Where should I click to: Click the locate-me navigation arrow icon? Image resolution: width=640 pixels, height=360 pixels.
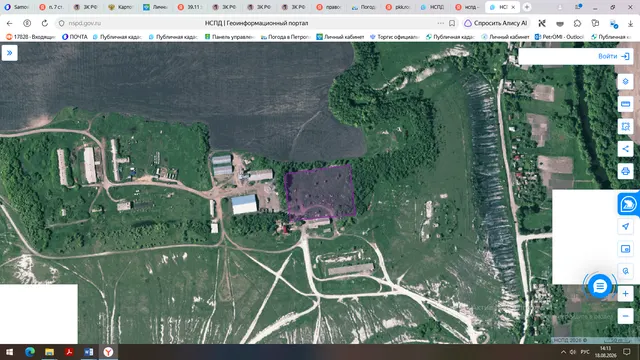coord(625,227)
